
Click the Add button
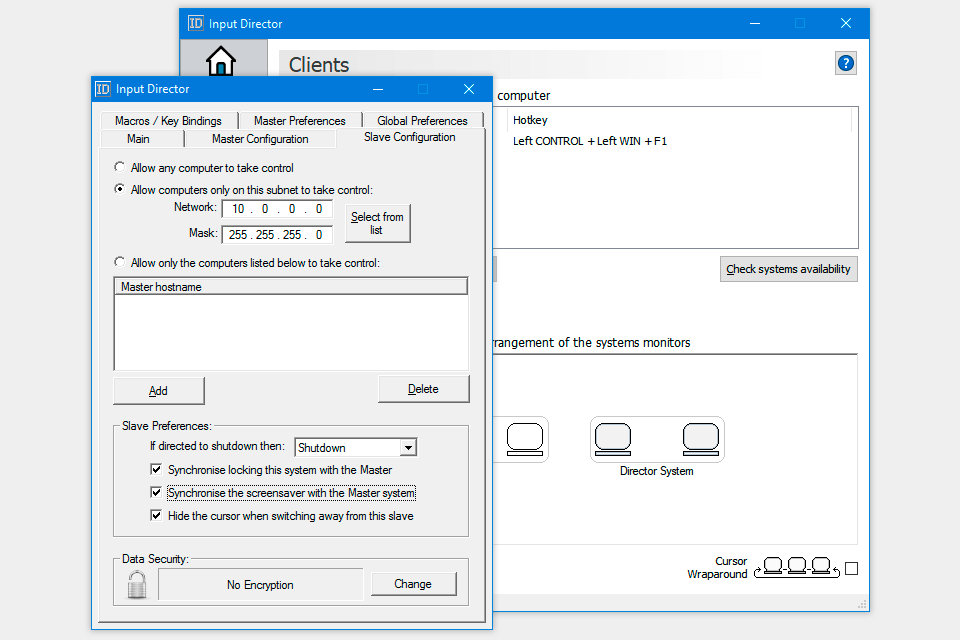coord(159,391)
